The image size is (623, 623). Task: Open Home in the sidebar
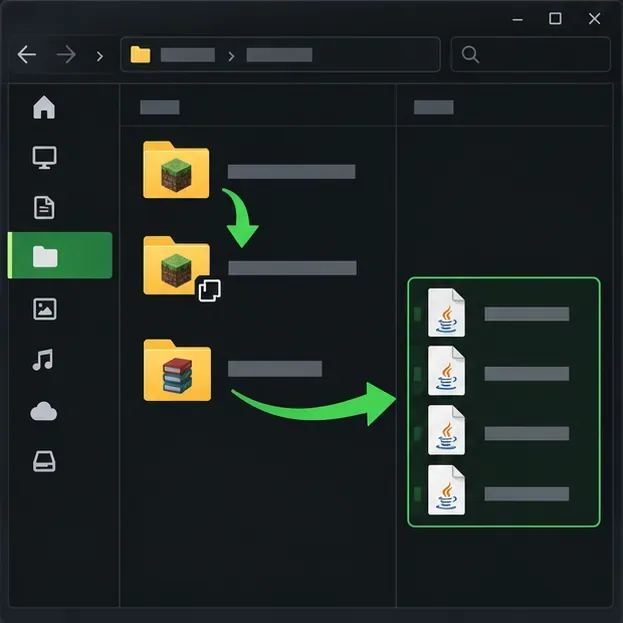tap(44, 107)
